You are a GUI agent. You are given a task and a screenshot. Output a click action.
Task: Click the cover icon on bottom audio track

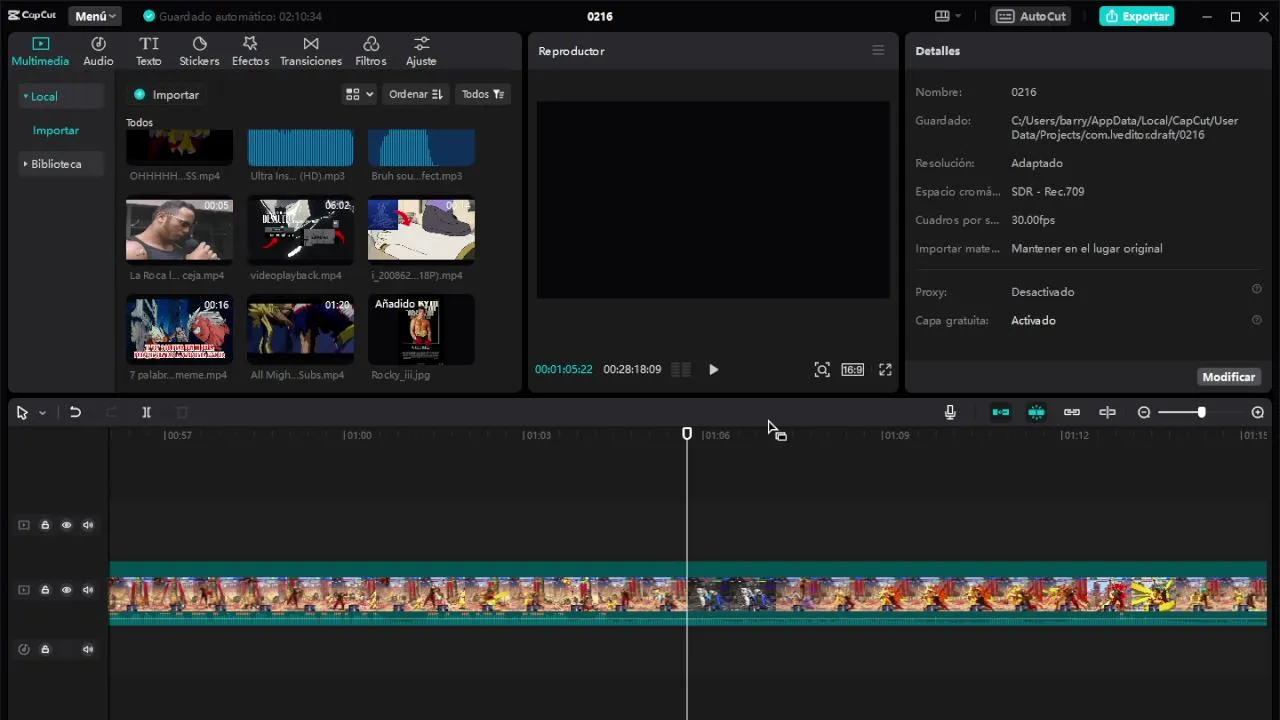pyautogui.click(x=24, y=649)
